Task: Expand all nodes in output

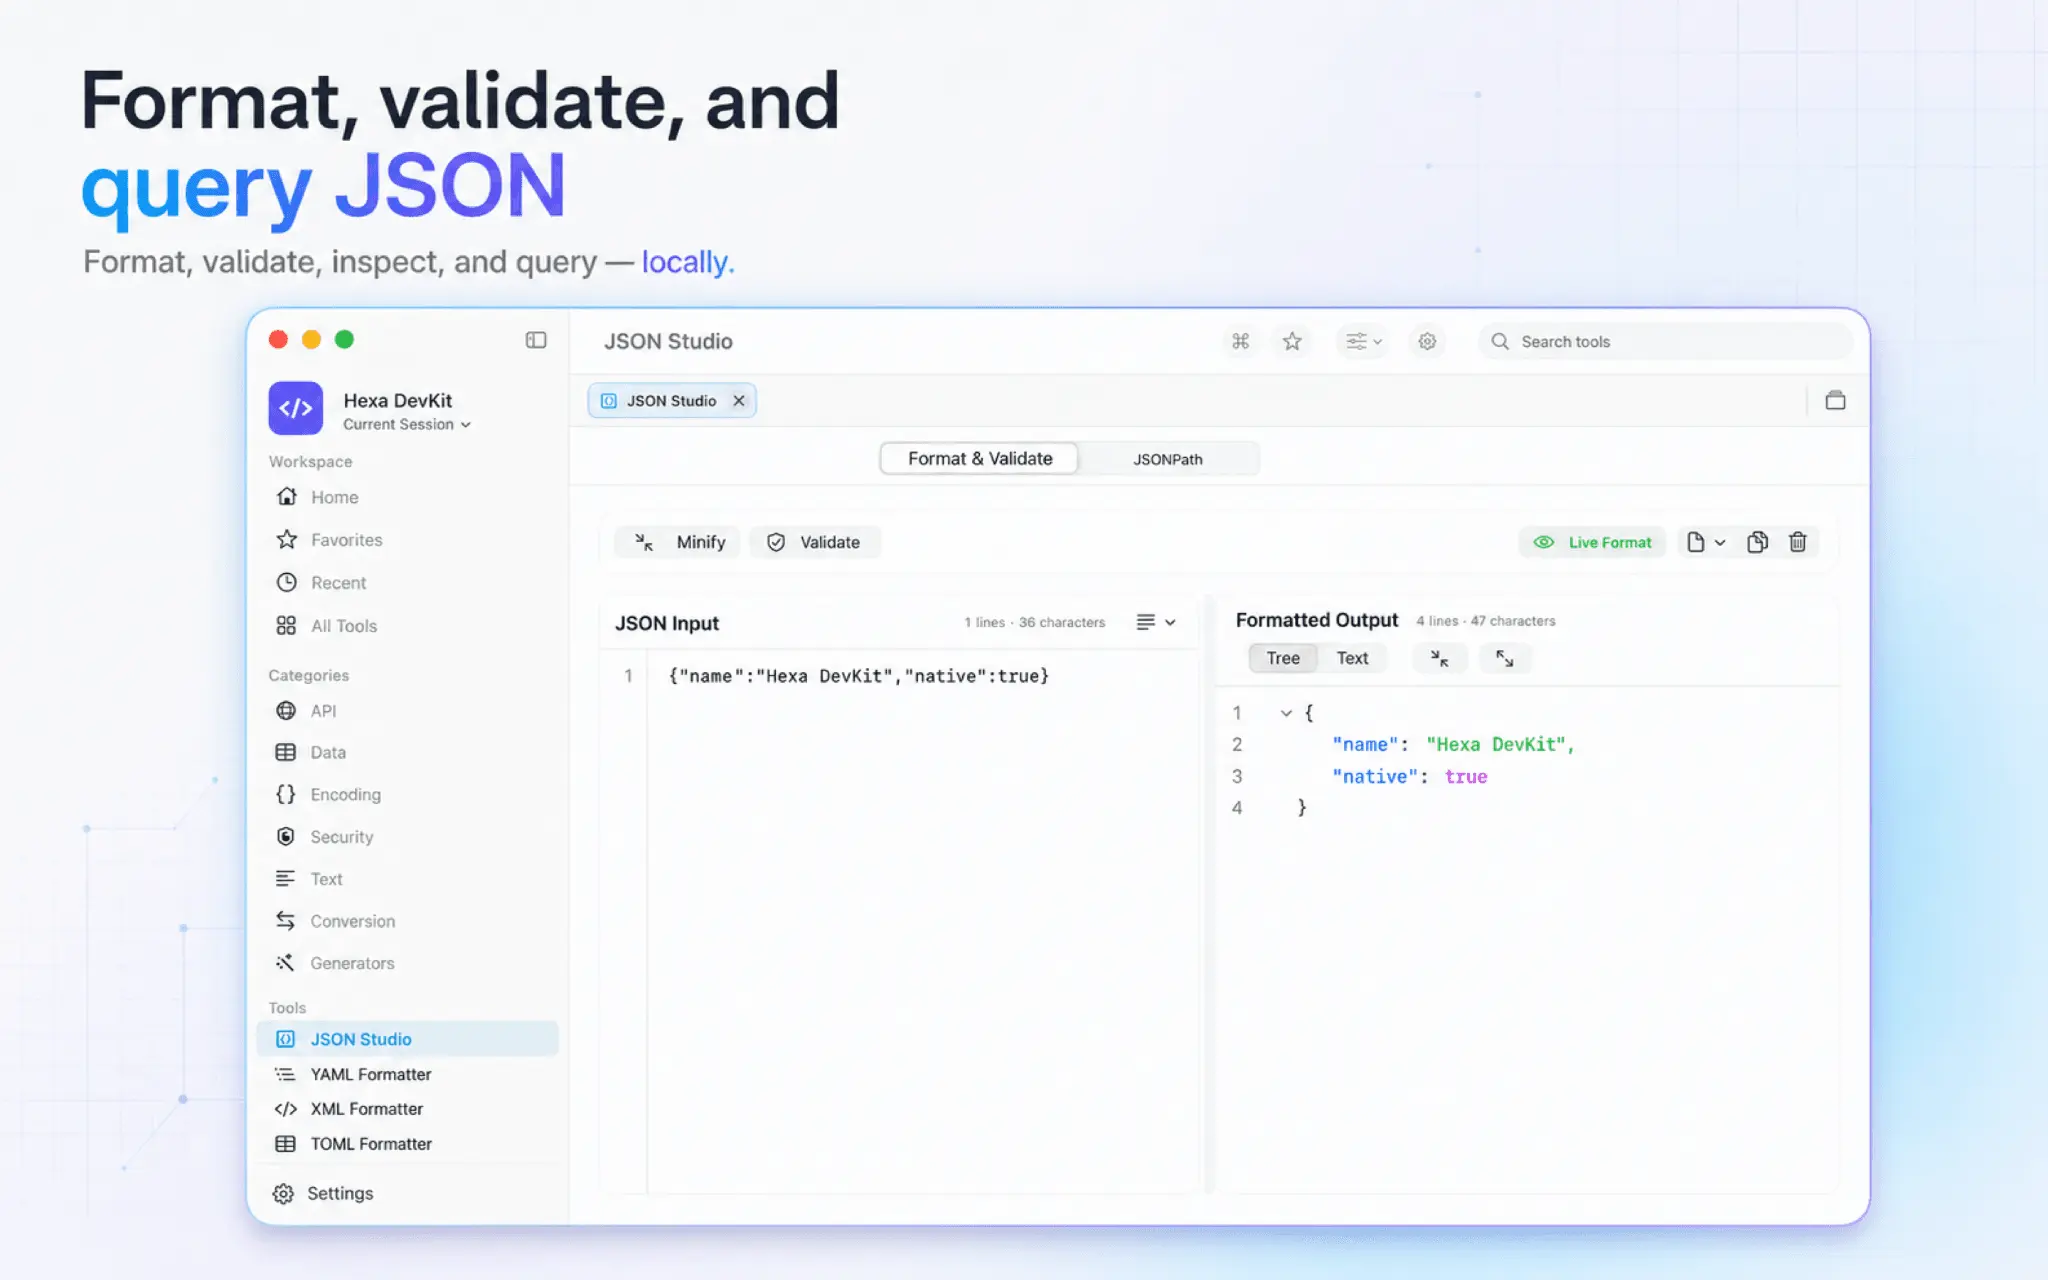Action: point(1504,658)
